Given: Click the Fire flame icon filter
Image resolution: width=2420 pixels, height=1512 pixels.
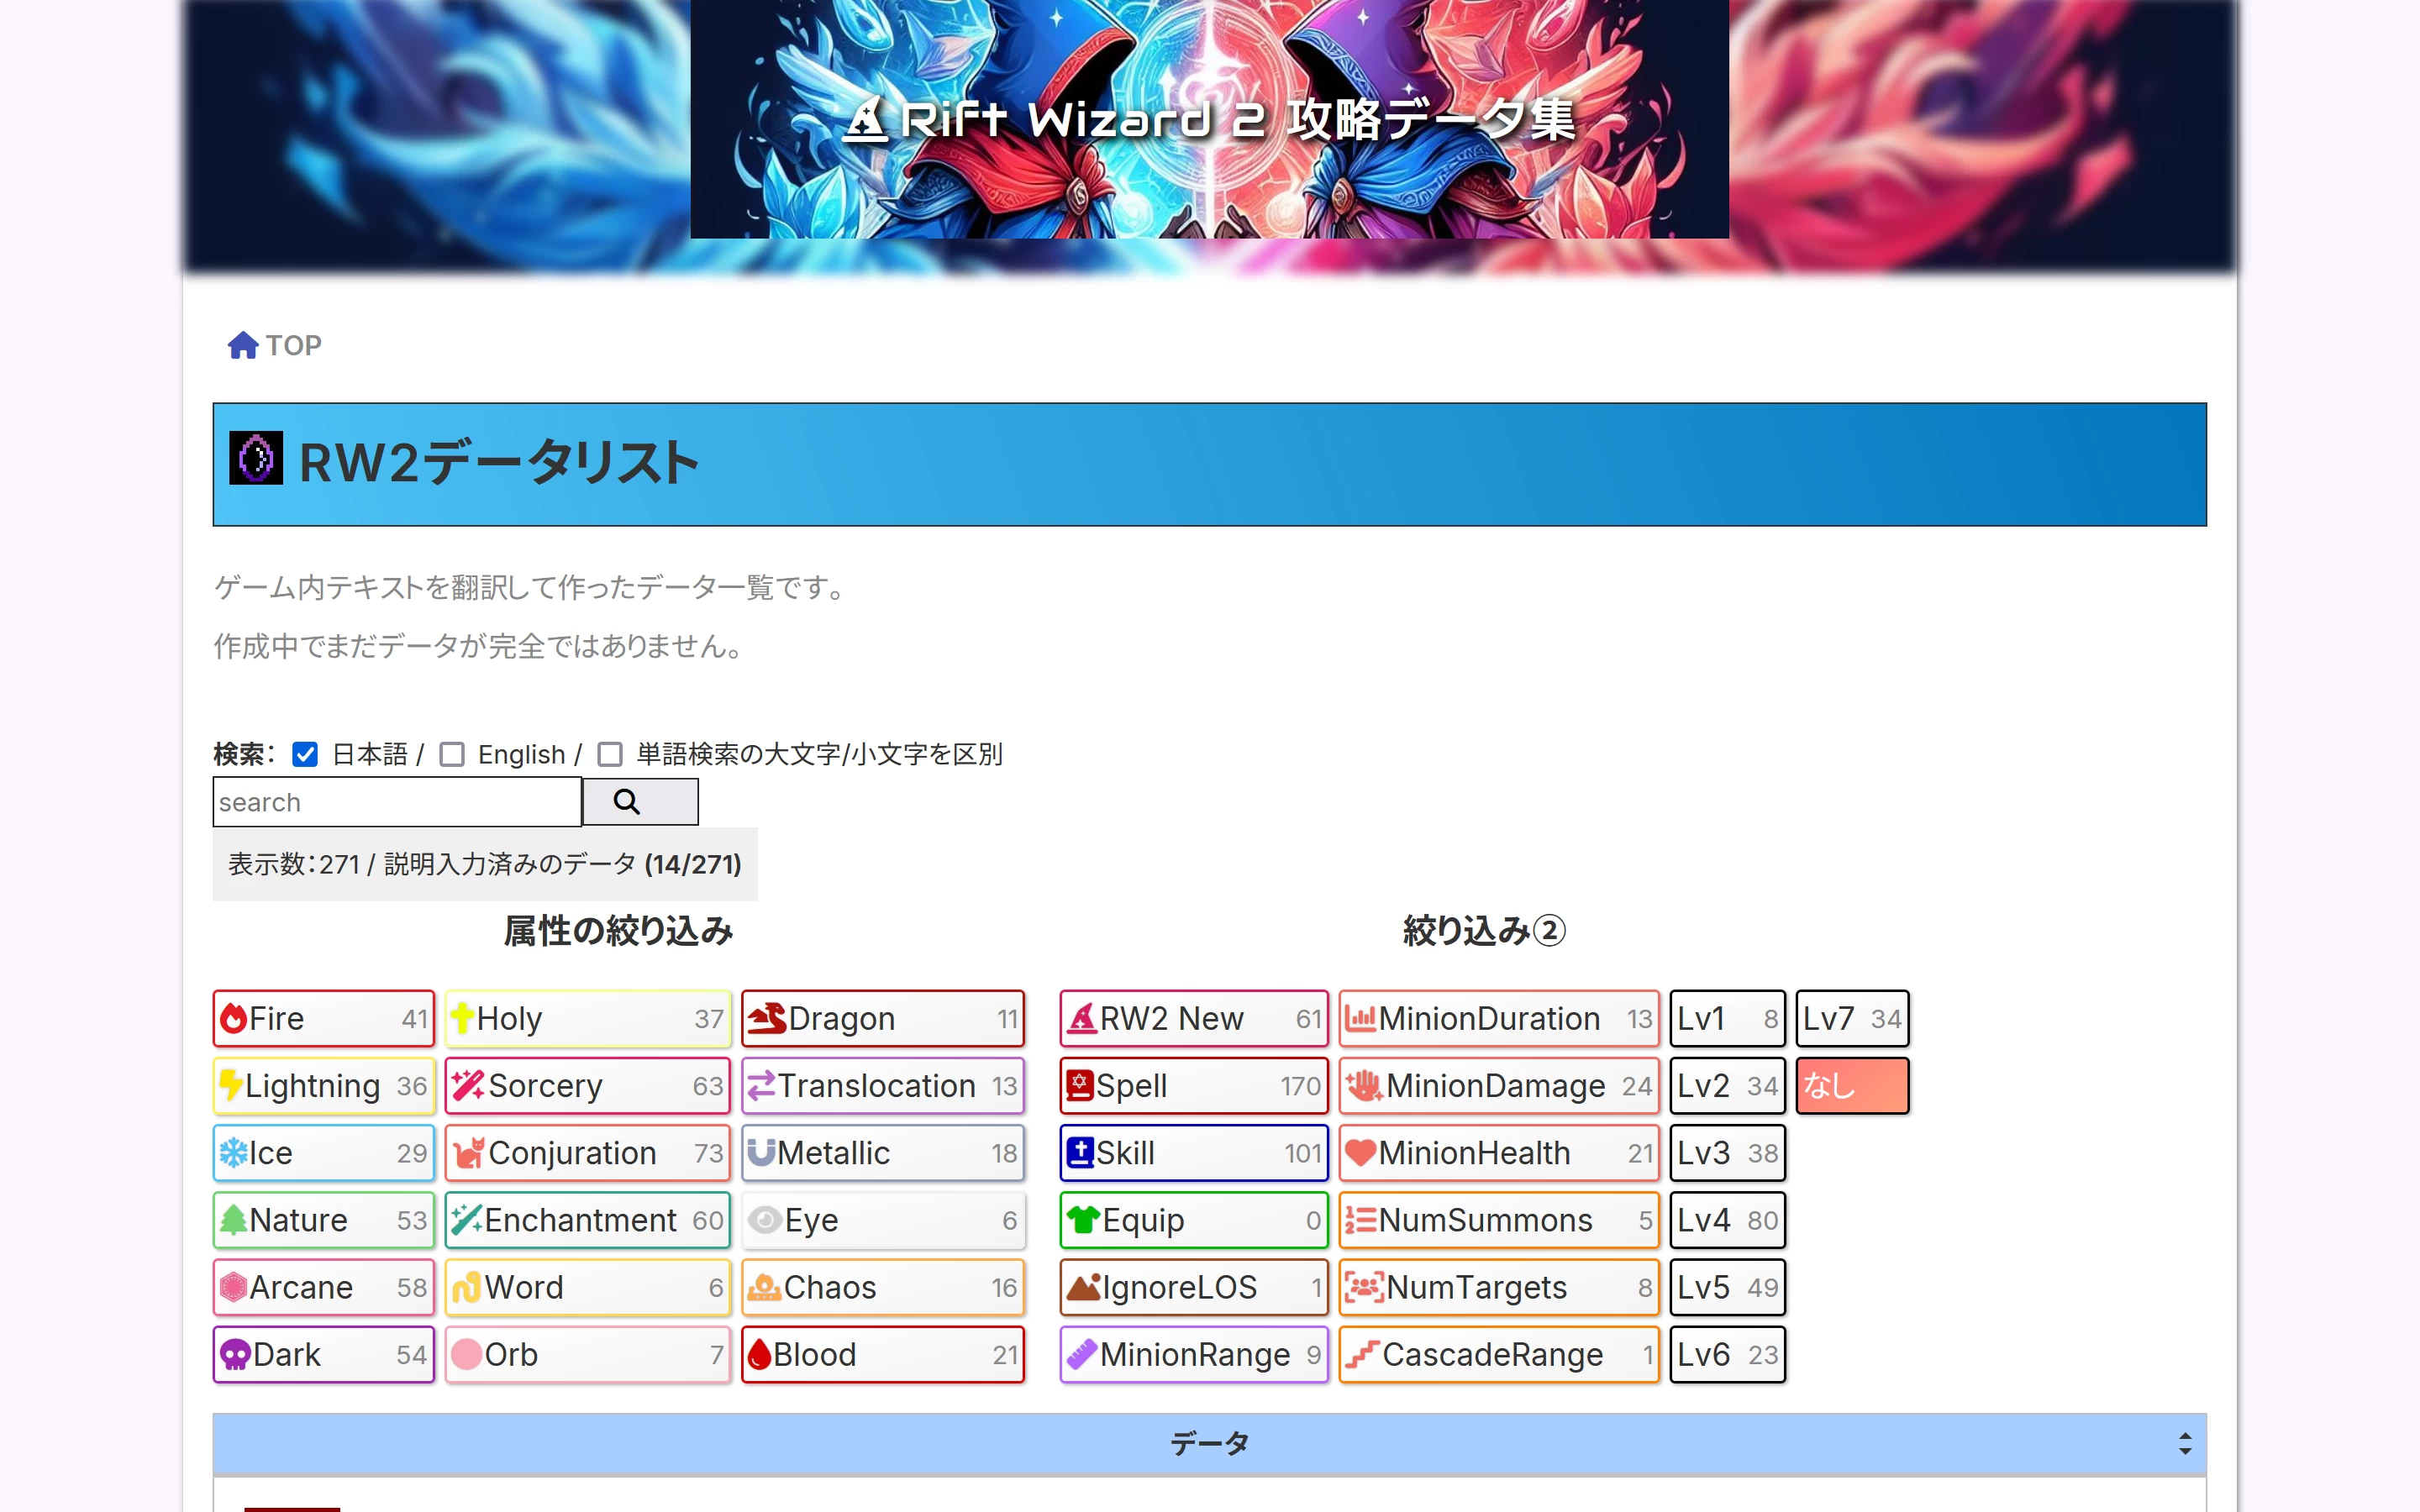Looking at the screenshot, I should click(x=234, y=1019).
